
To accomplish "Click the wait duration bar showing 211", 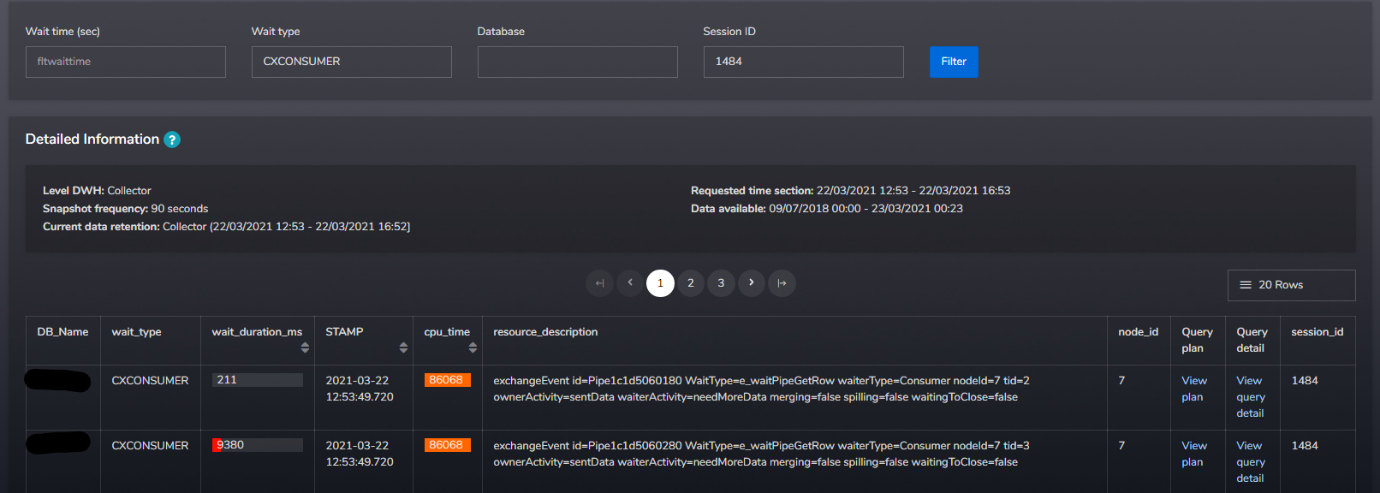I will (257, 380).
